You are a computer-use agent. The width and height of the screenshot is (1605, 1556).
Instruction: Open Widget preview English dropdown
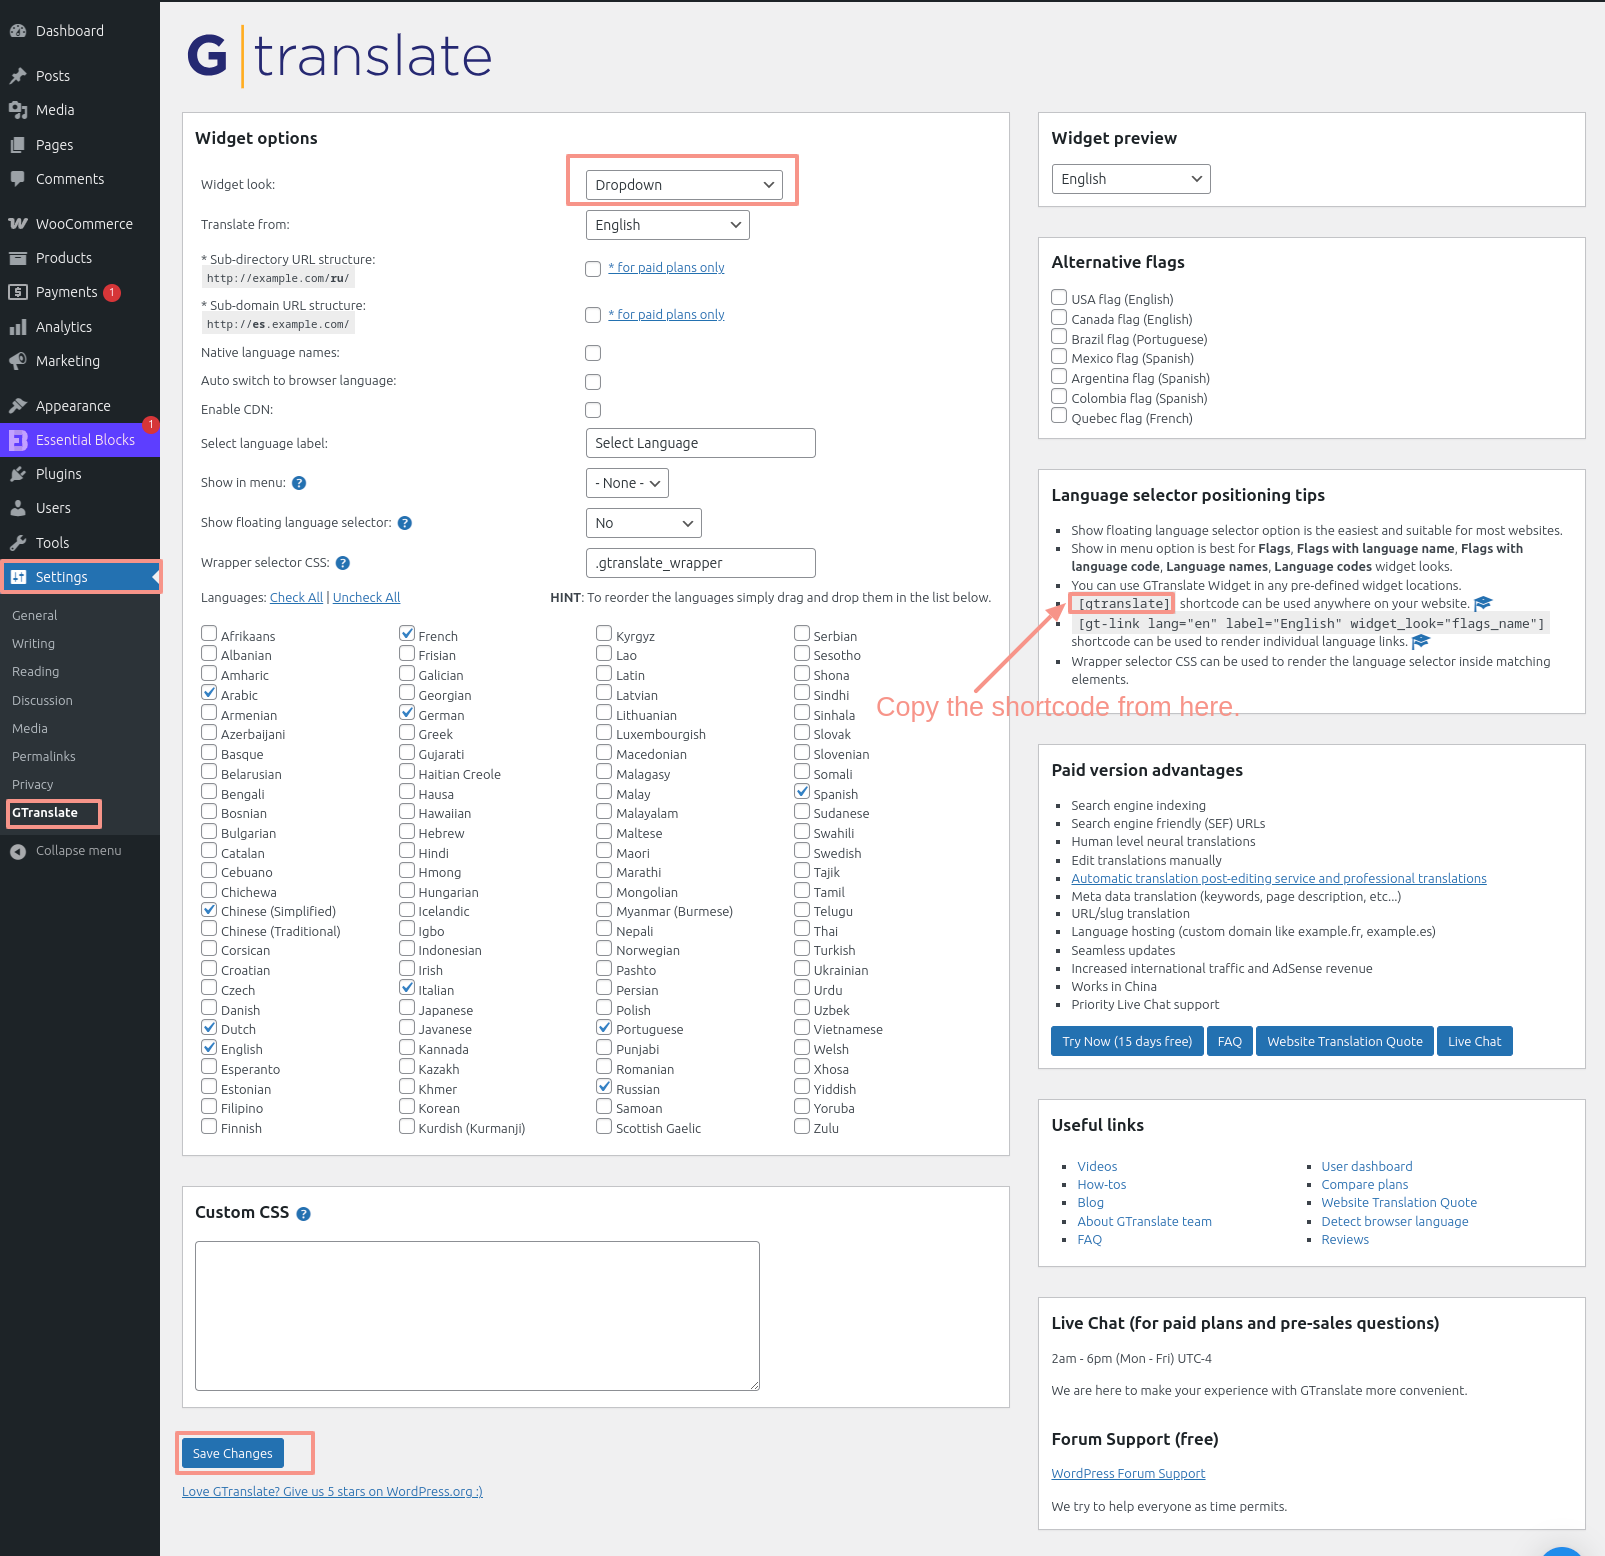[x=1131, y=179]
